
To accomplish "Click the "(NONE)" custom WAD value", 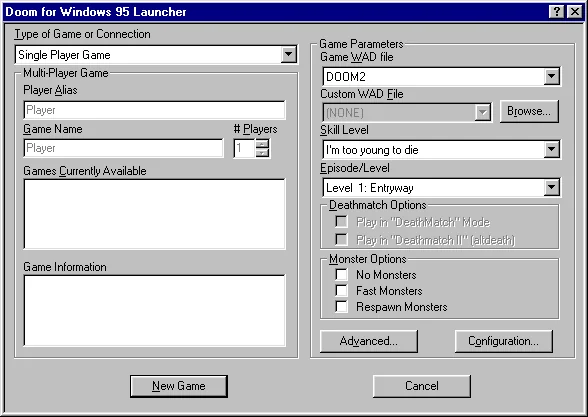I will coord(345,112).
